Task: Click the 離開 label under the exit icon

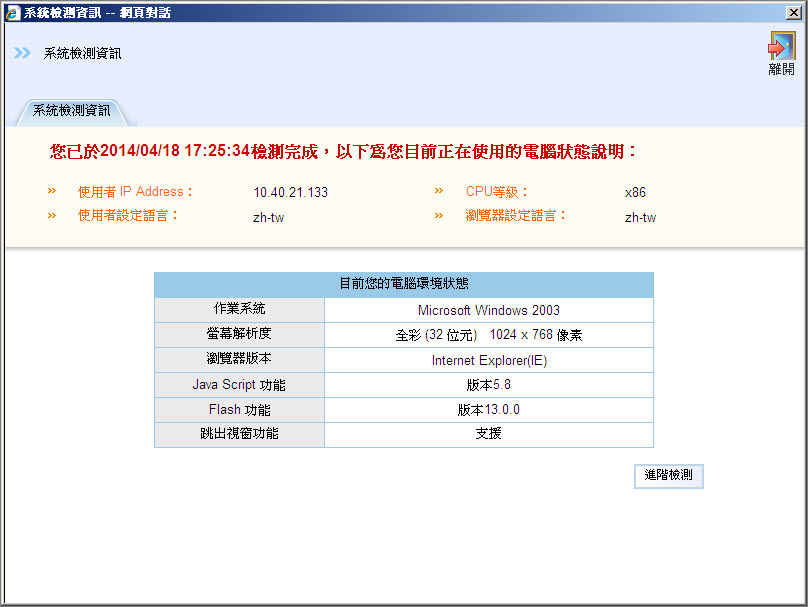Action: pos(781,69)
